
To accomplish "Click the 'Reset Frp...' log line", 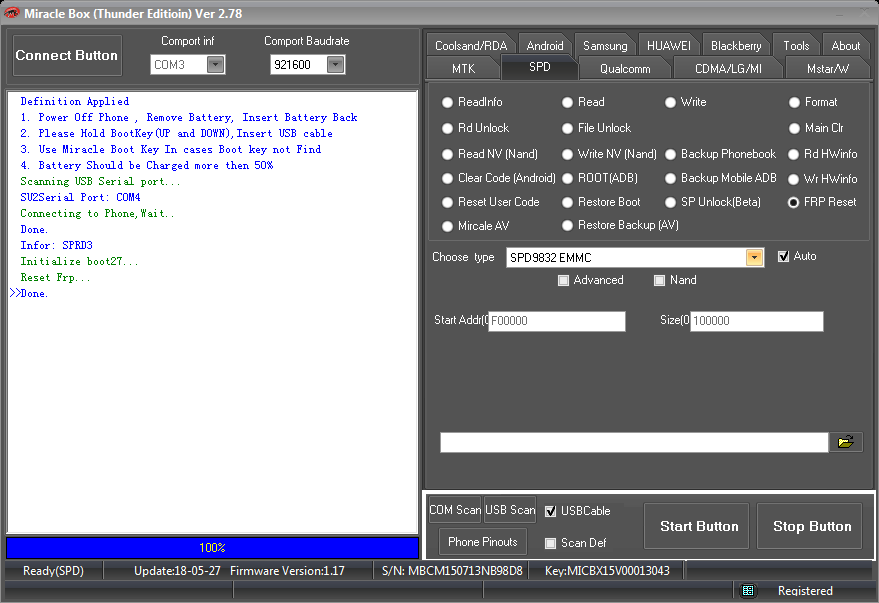I will 55,277.
